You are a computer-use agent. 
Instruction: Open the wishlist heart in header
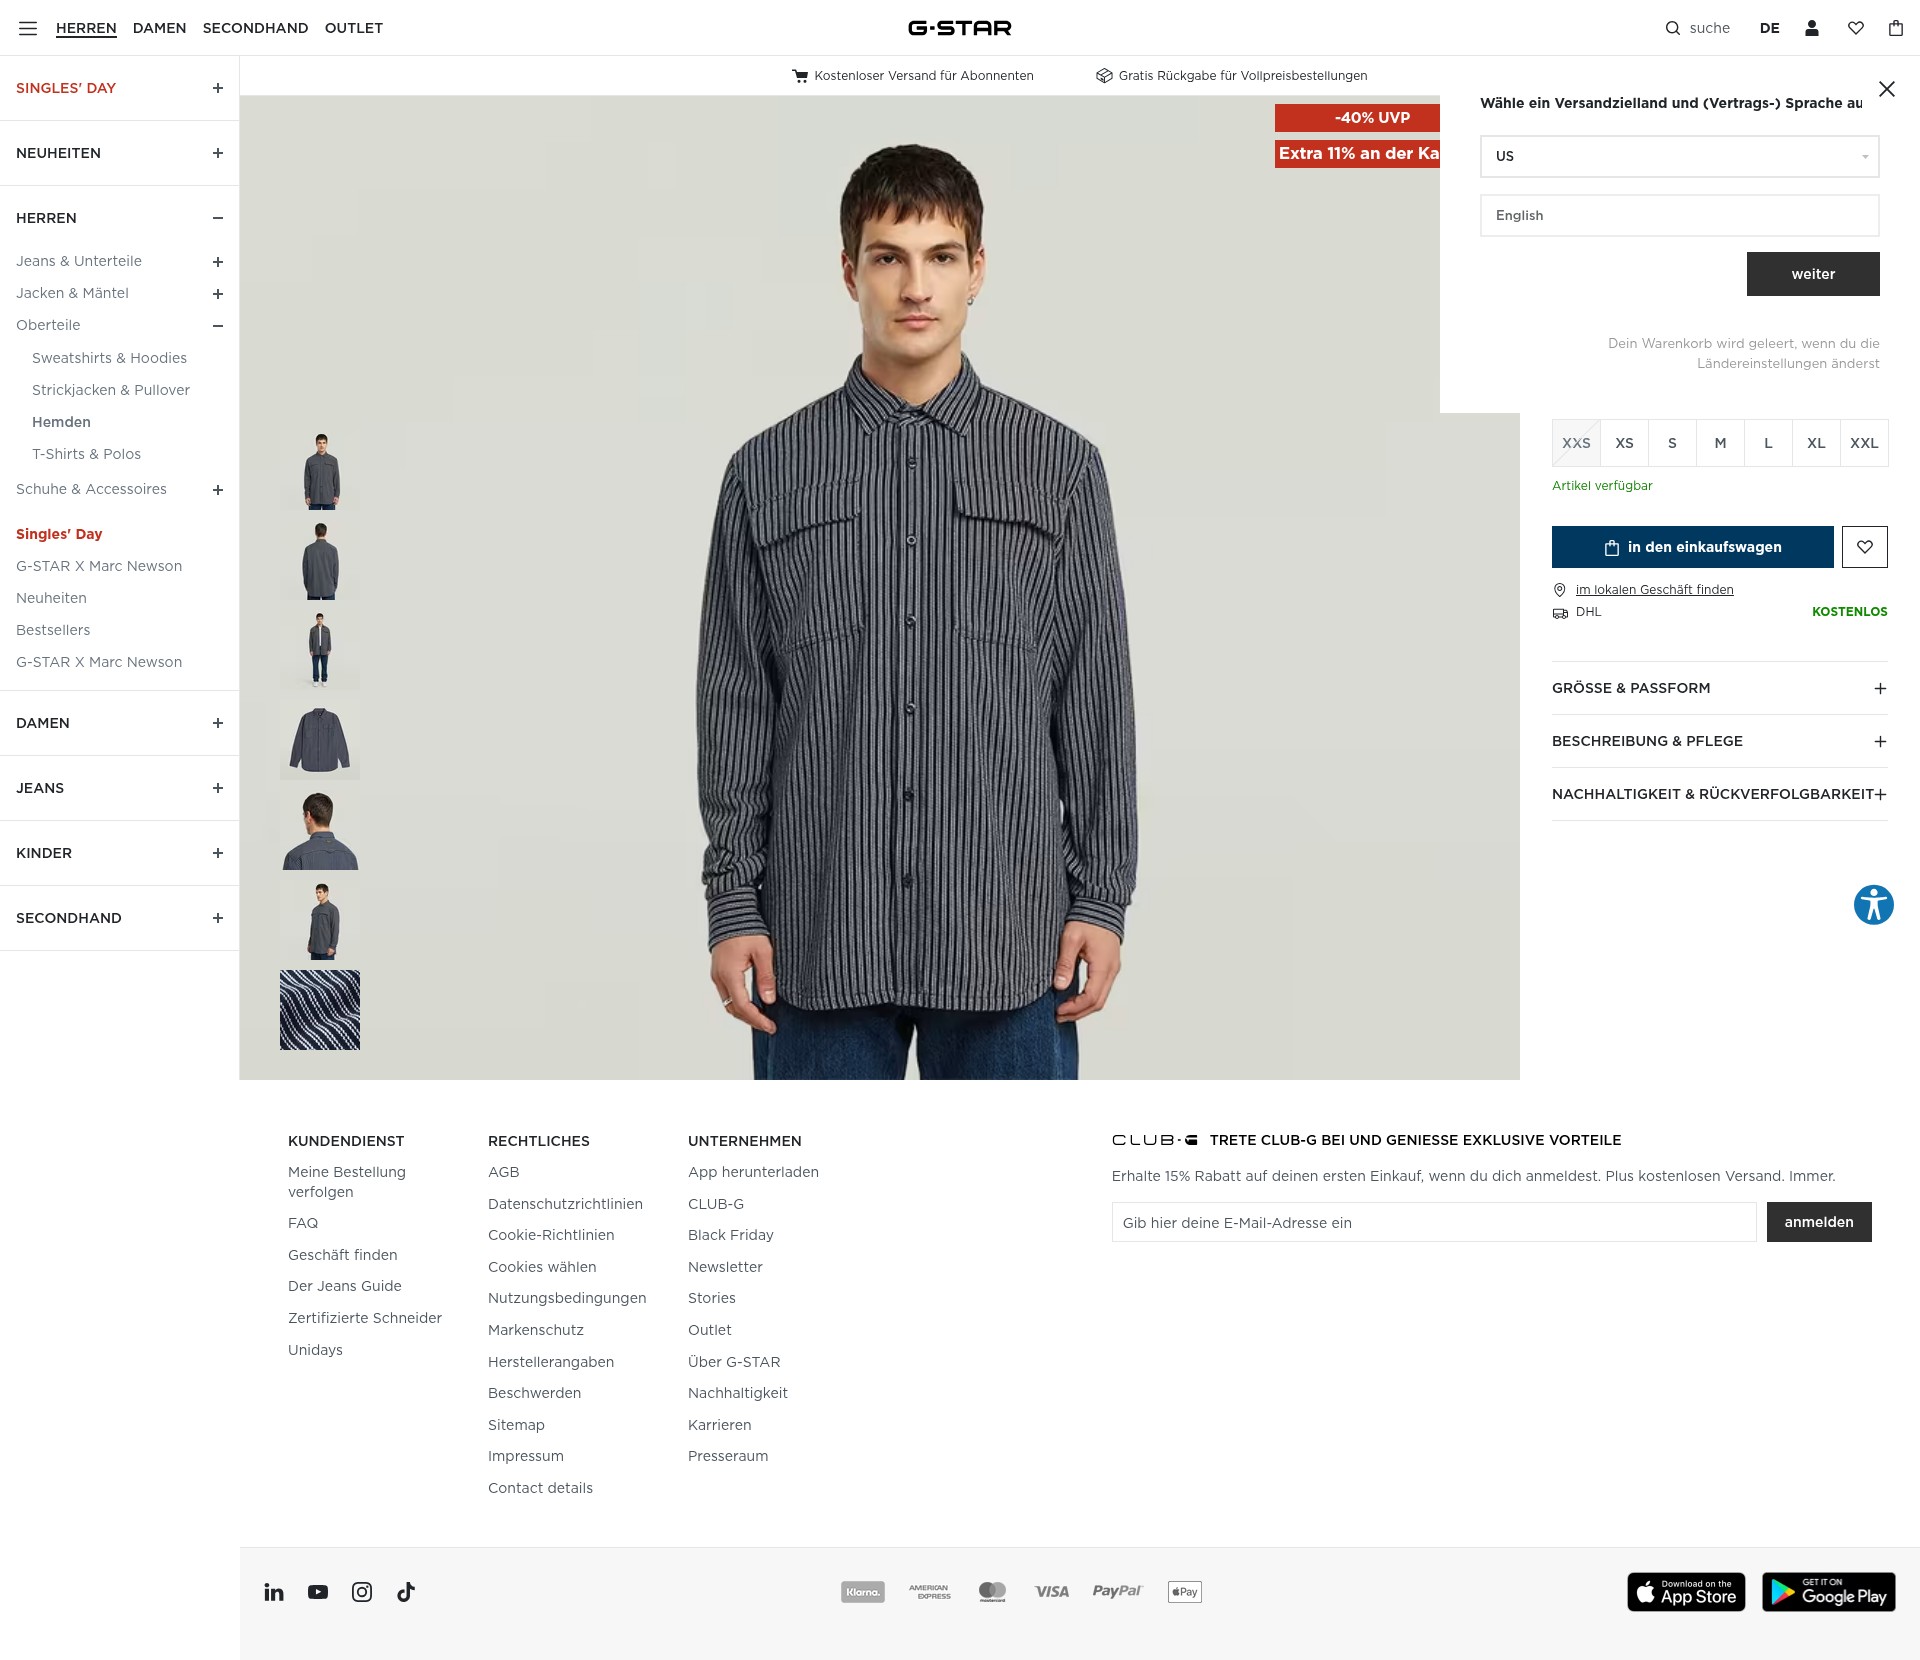pos(1855,28)
